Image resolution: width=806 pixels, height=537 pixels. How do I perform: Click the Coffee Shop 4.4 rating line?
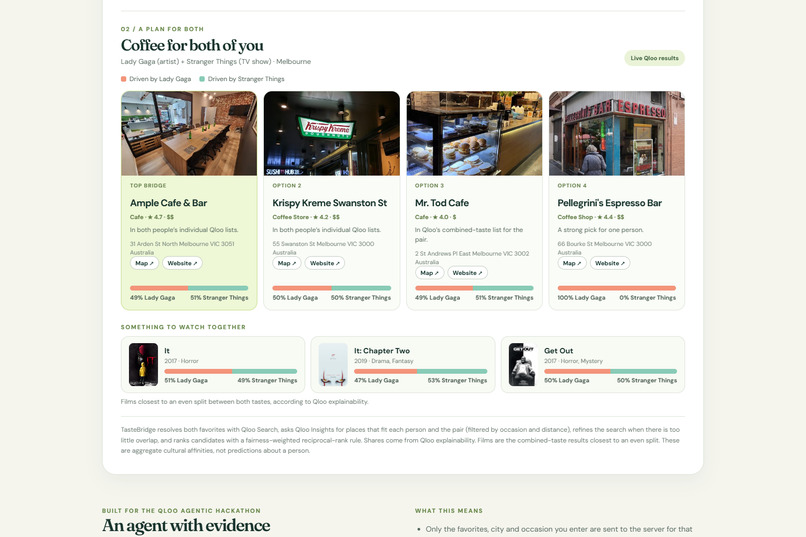point(591,217)
